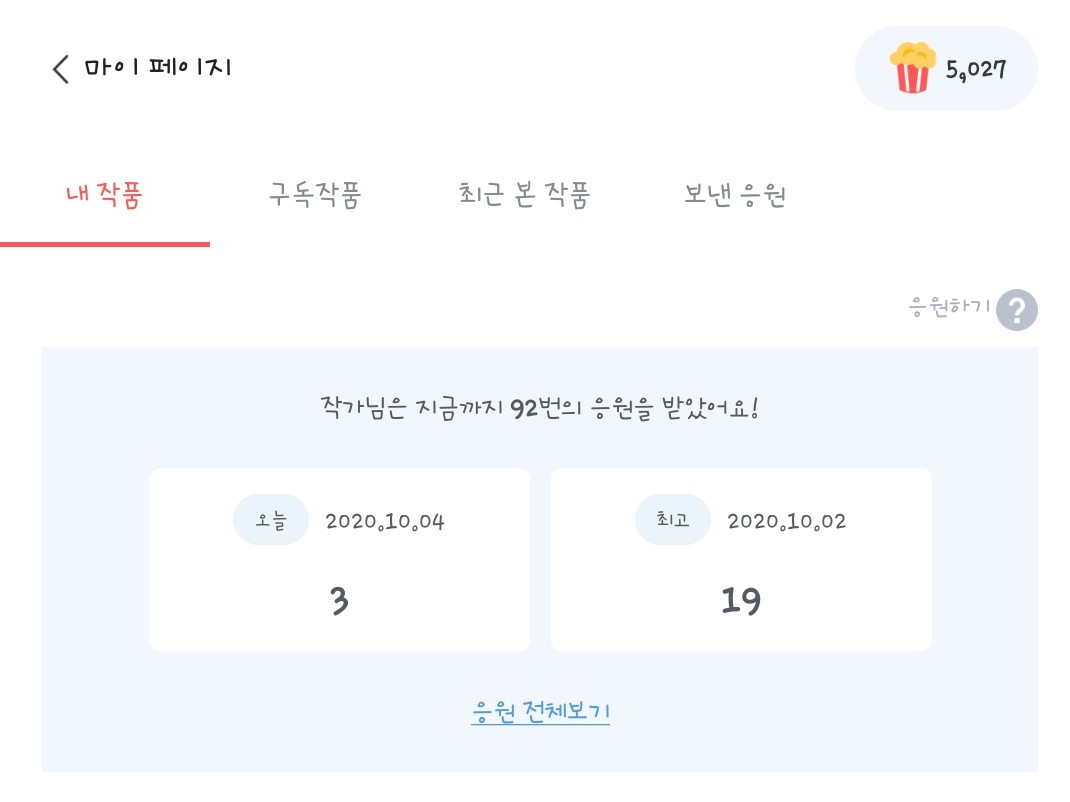Image resolution: width=1070 pixels, height=802 pixels.
Task: Click the red underline below 내 작품
Action: (x=105, y=244)
